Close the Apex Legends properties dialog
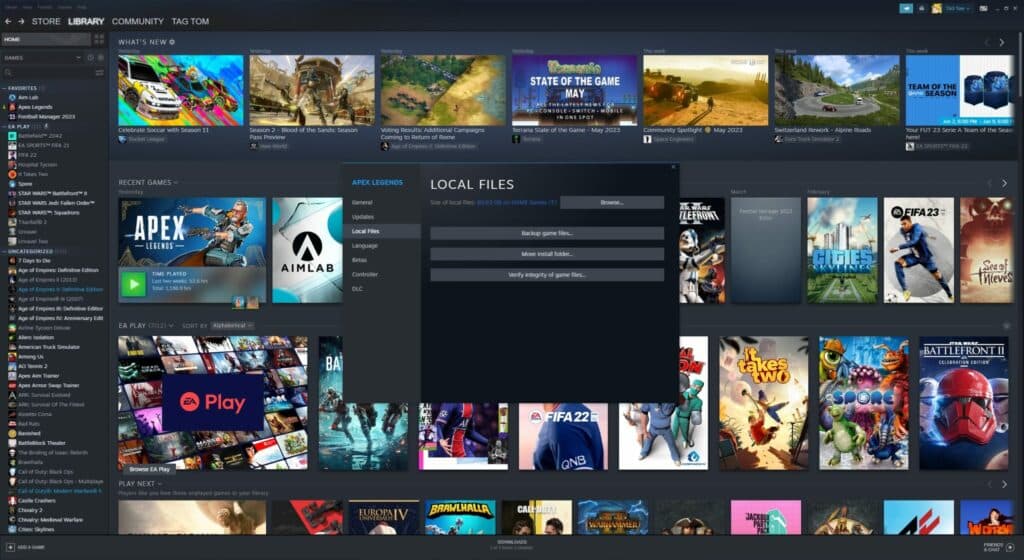Viewport: 1024px width, 560px height. point(673,167)
